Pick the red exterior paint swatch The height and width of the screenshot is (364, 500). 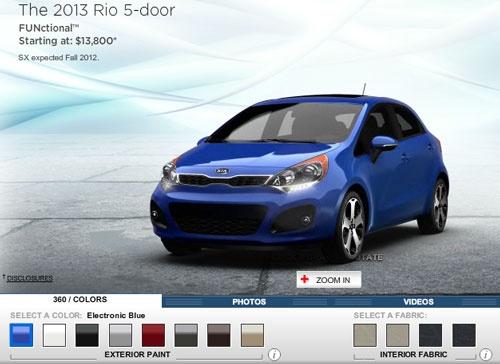[153, 335]
